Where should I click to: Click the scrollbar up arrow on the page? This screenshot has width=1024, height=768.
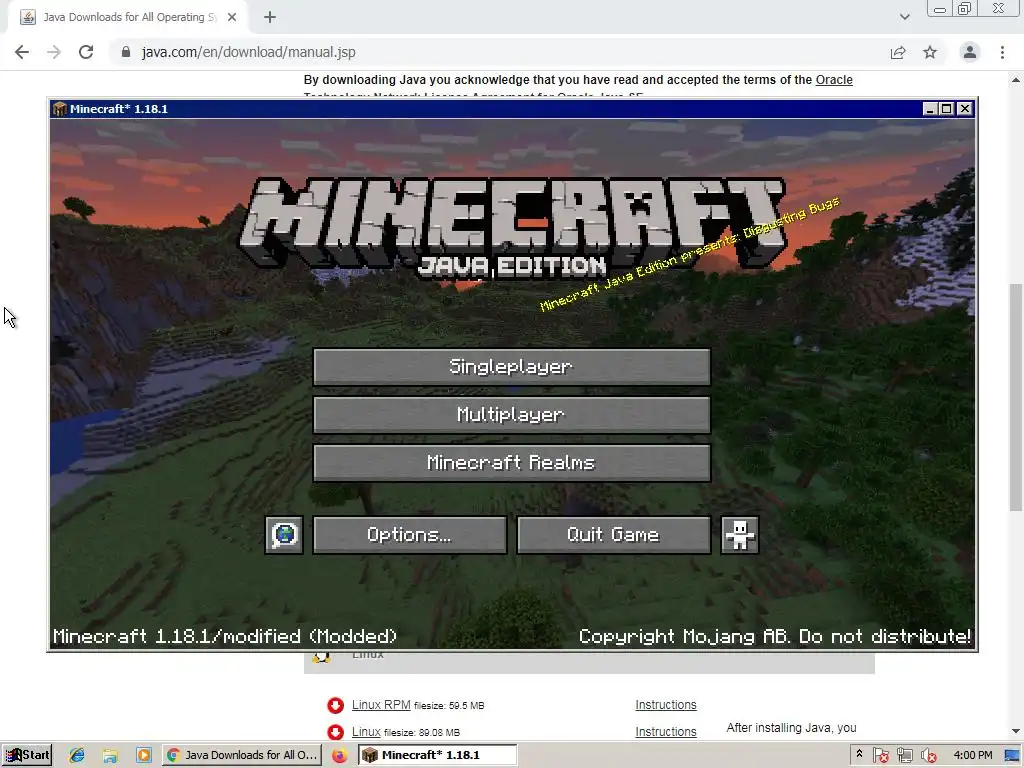click(x=1016, y=80)
